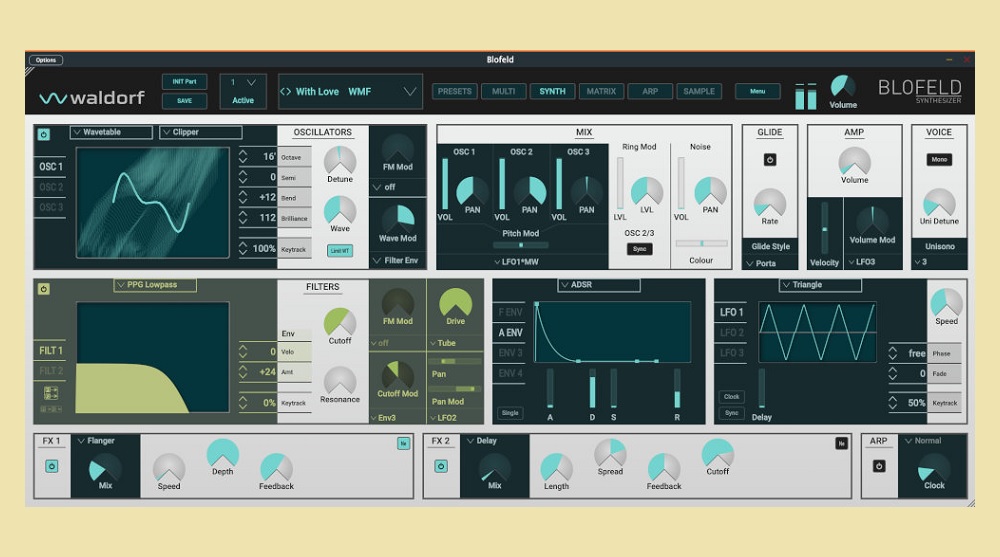This screenshot has width=1000, height=557.
Task: Open the PPG Lowpass filter type dropdown
Action: click(x=155, y=286)
